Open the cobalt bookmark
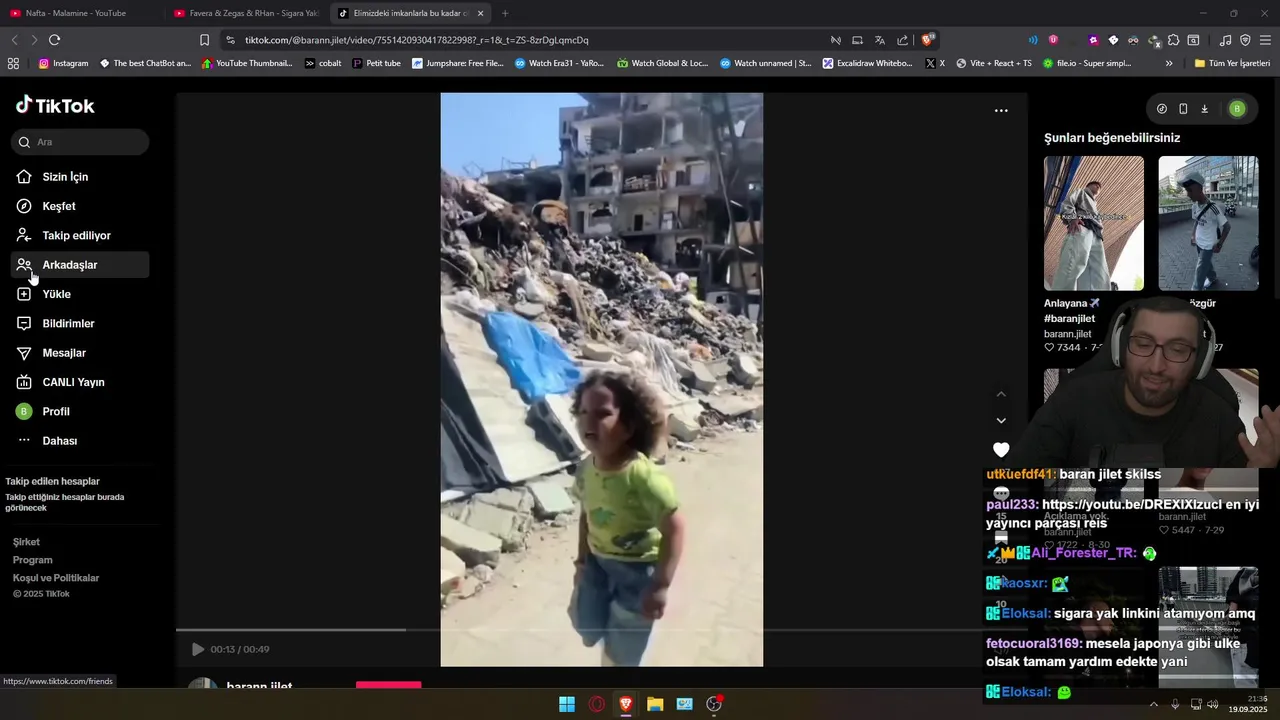The width and height of the screenshot is (1280, 720). click(x=322, y=63)
